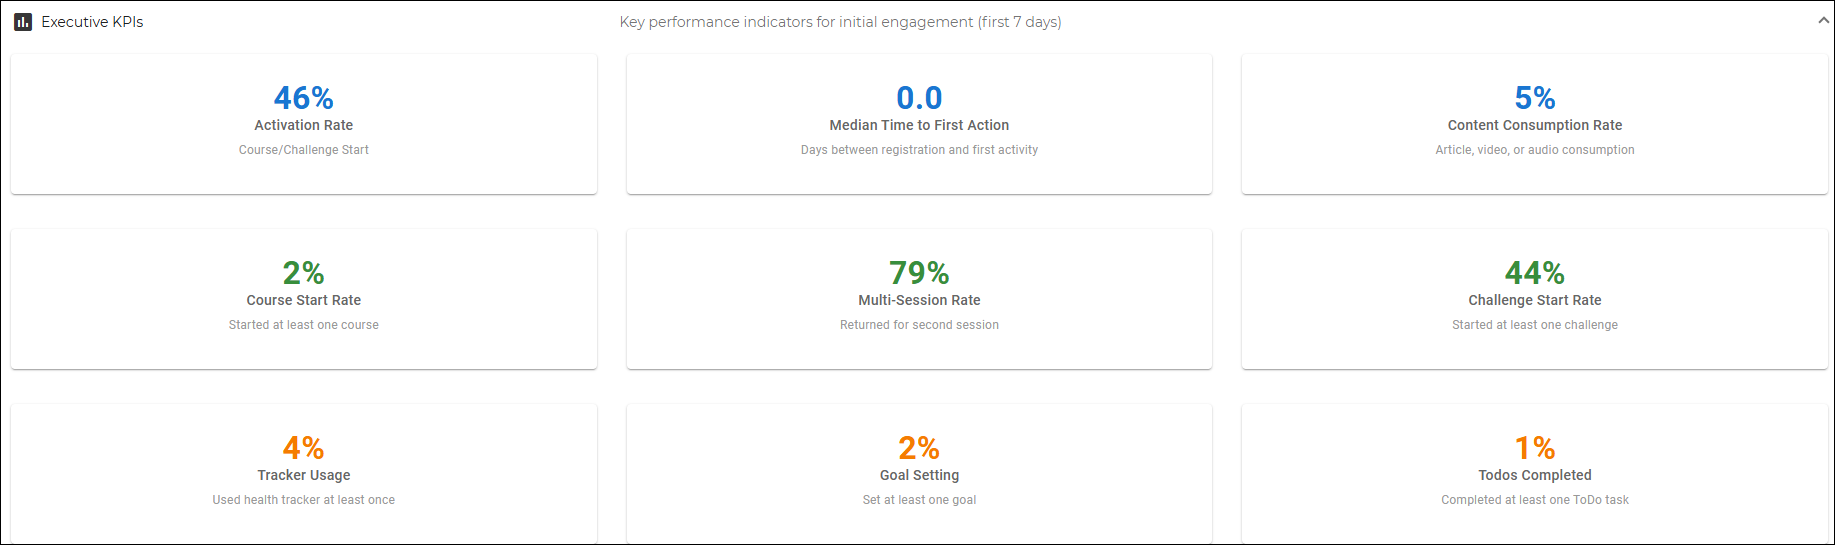
Task: Open the Activation Rate card
Action: tap(304, 124)
